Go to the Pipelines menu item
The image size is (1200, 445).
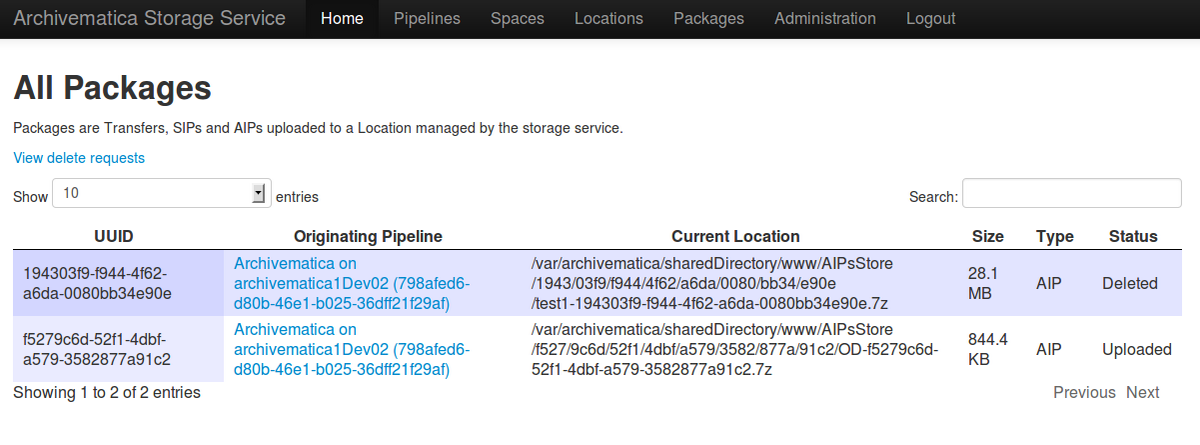click(427, 19)
